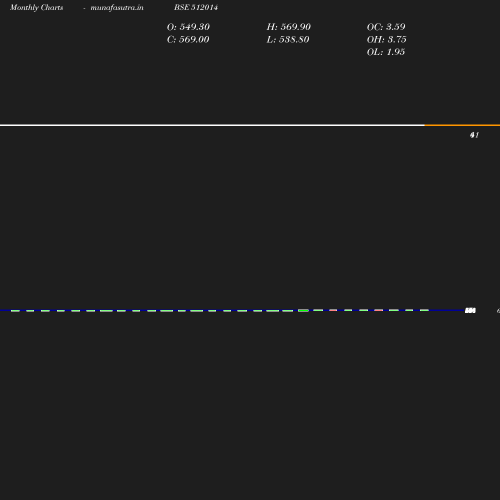Click the first red candle on the line
This screenshot has width=500, height=500.
click(333, 310)
